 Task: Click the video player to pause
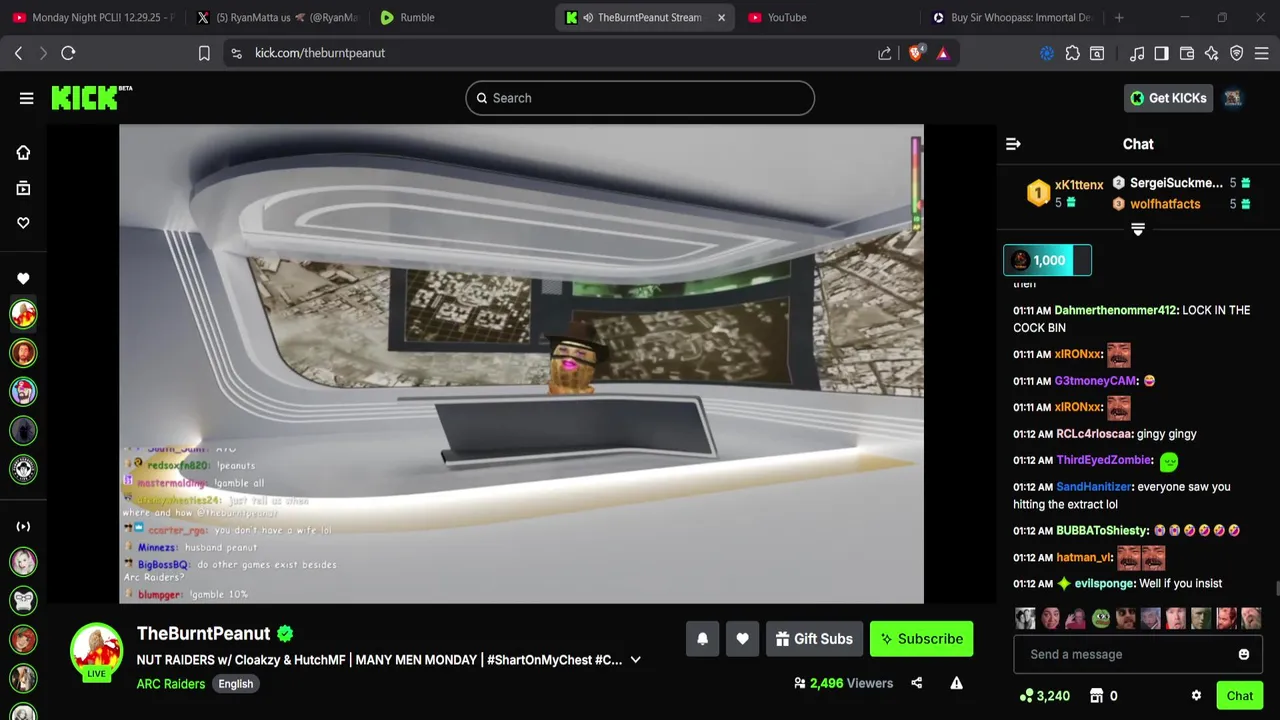[x=521, y=364]
